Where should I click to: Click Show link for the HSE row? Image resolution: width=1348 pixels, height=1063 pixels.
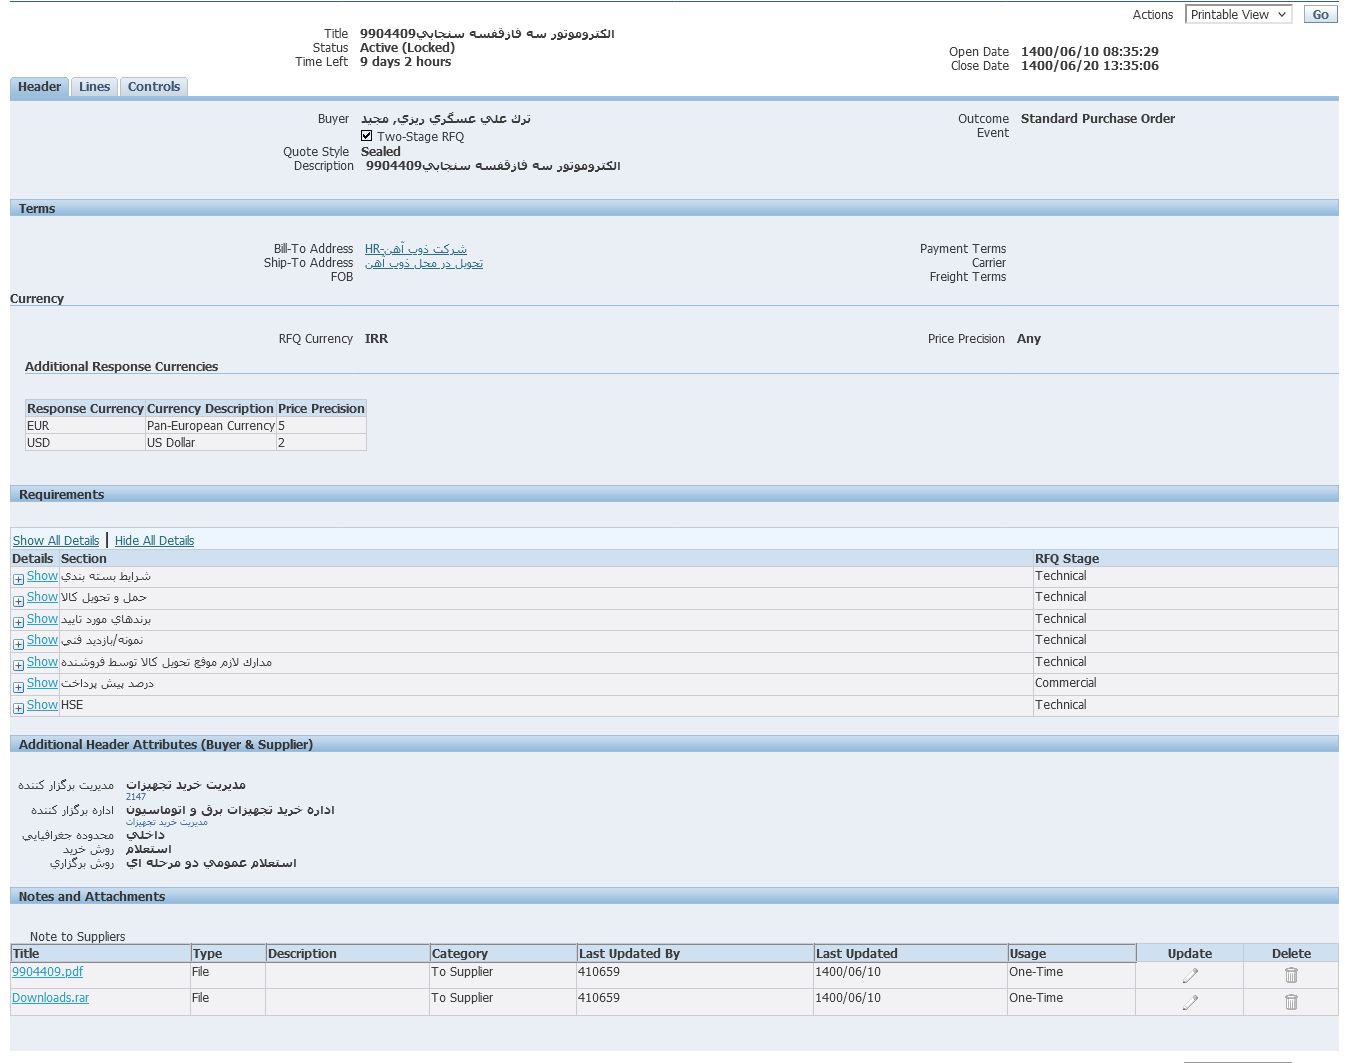[42, 705]
